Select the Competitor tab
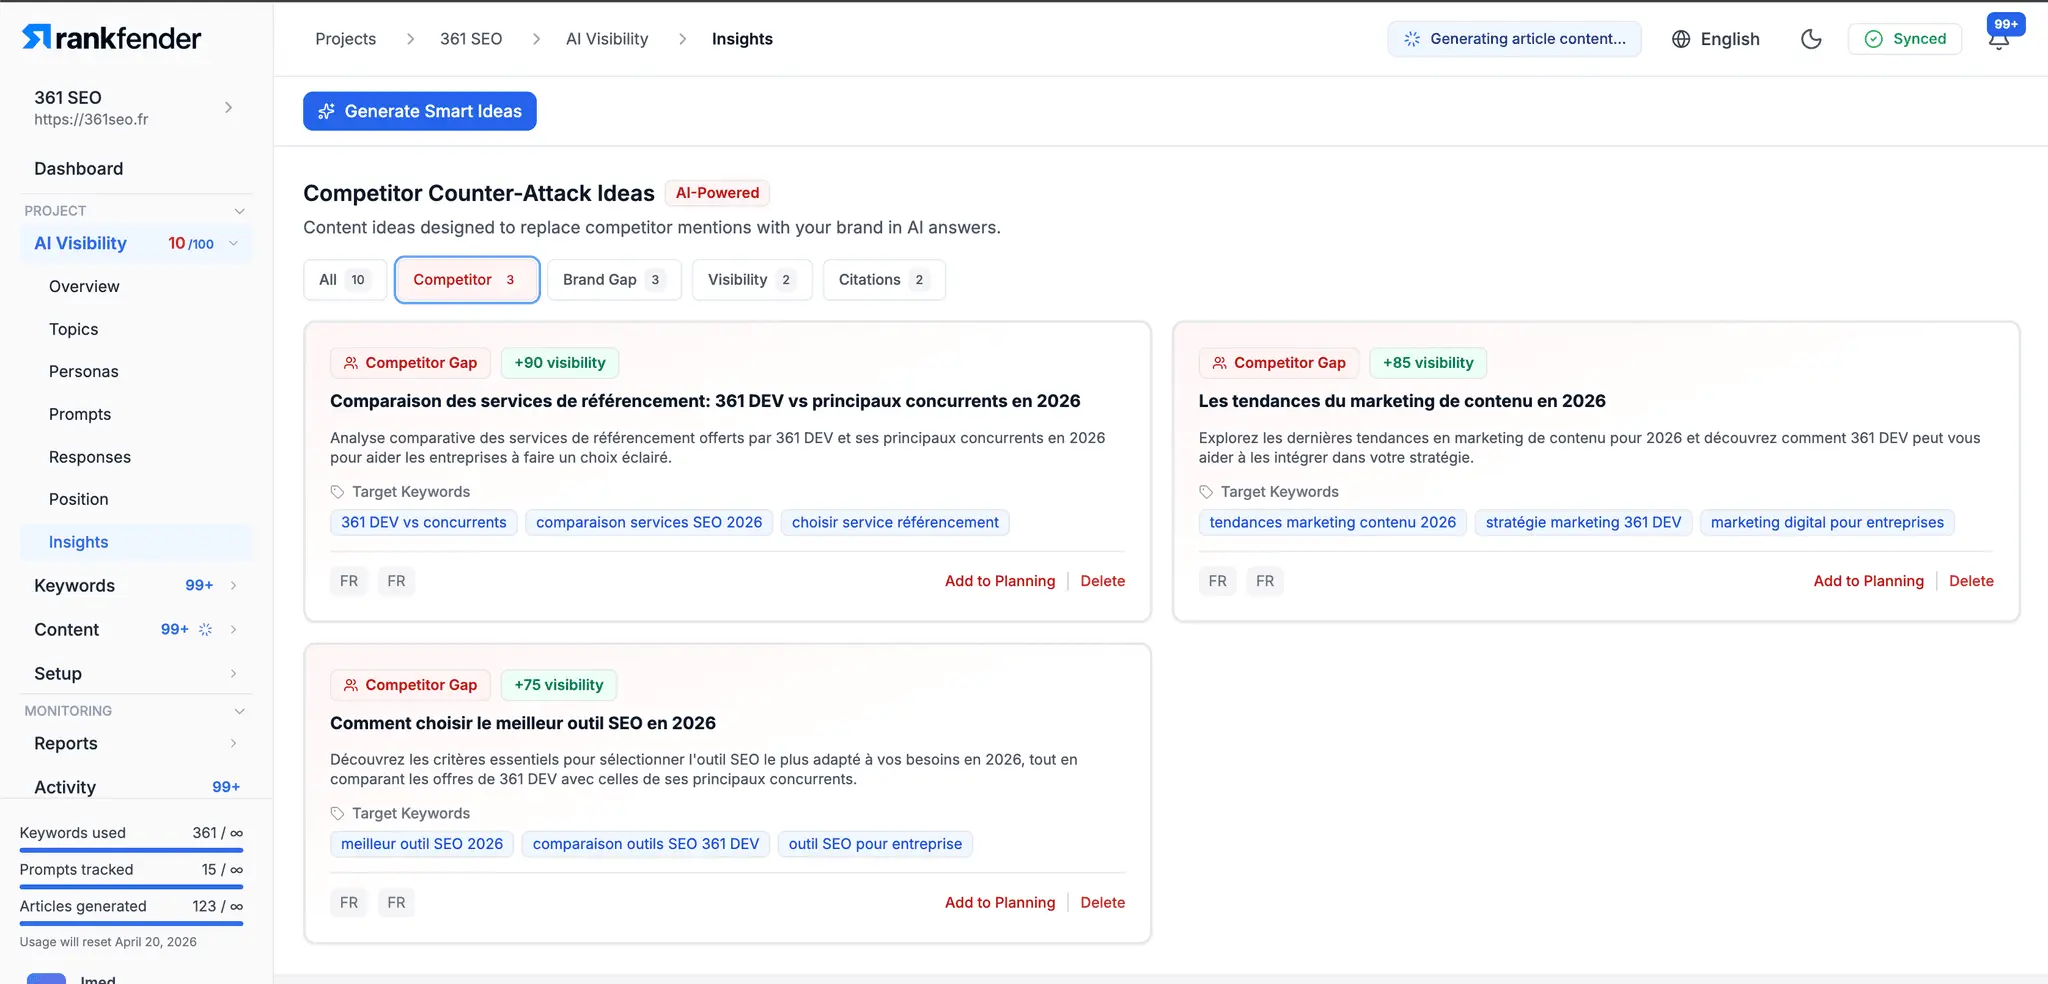The width and height of the screenshot is (2048, 984). pyautogui.click(x=467, y=280)
